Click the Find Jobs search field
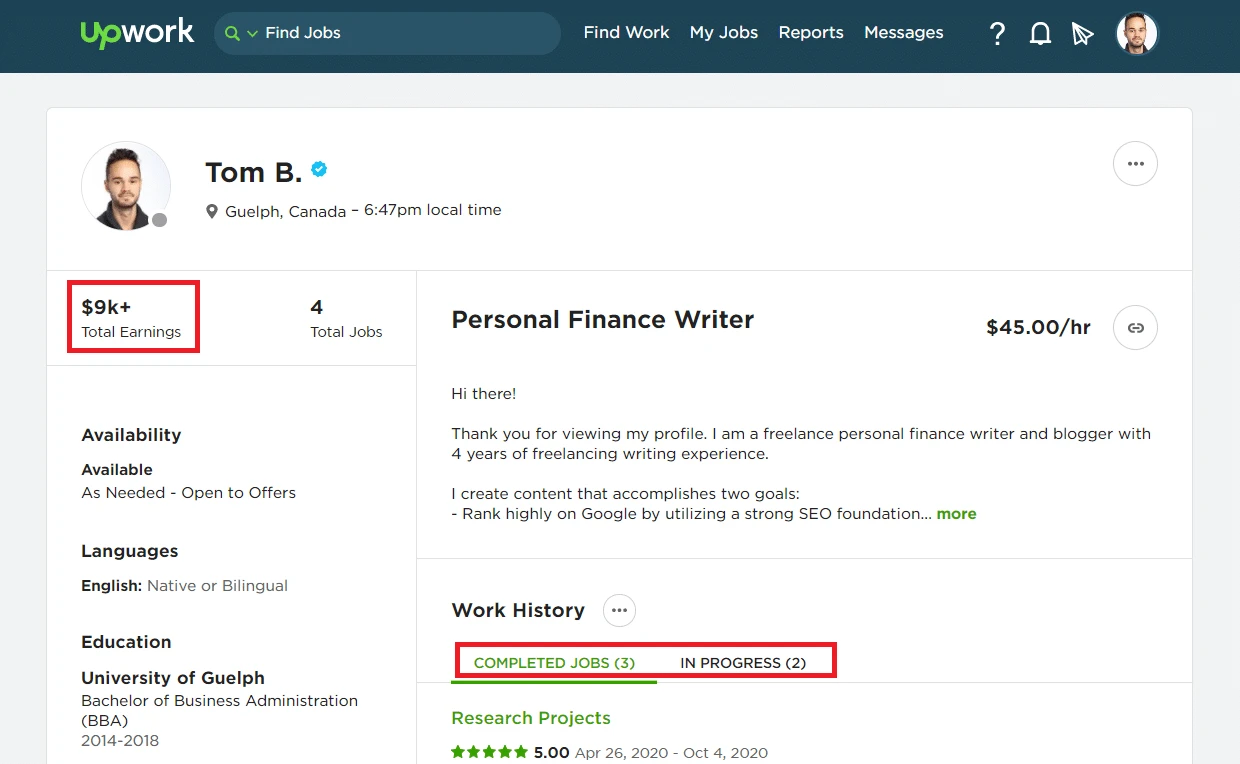Image resolution: width=1240 pixels, height=764 pixels. tap(400, 33)
